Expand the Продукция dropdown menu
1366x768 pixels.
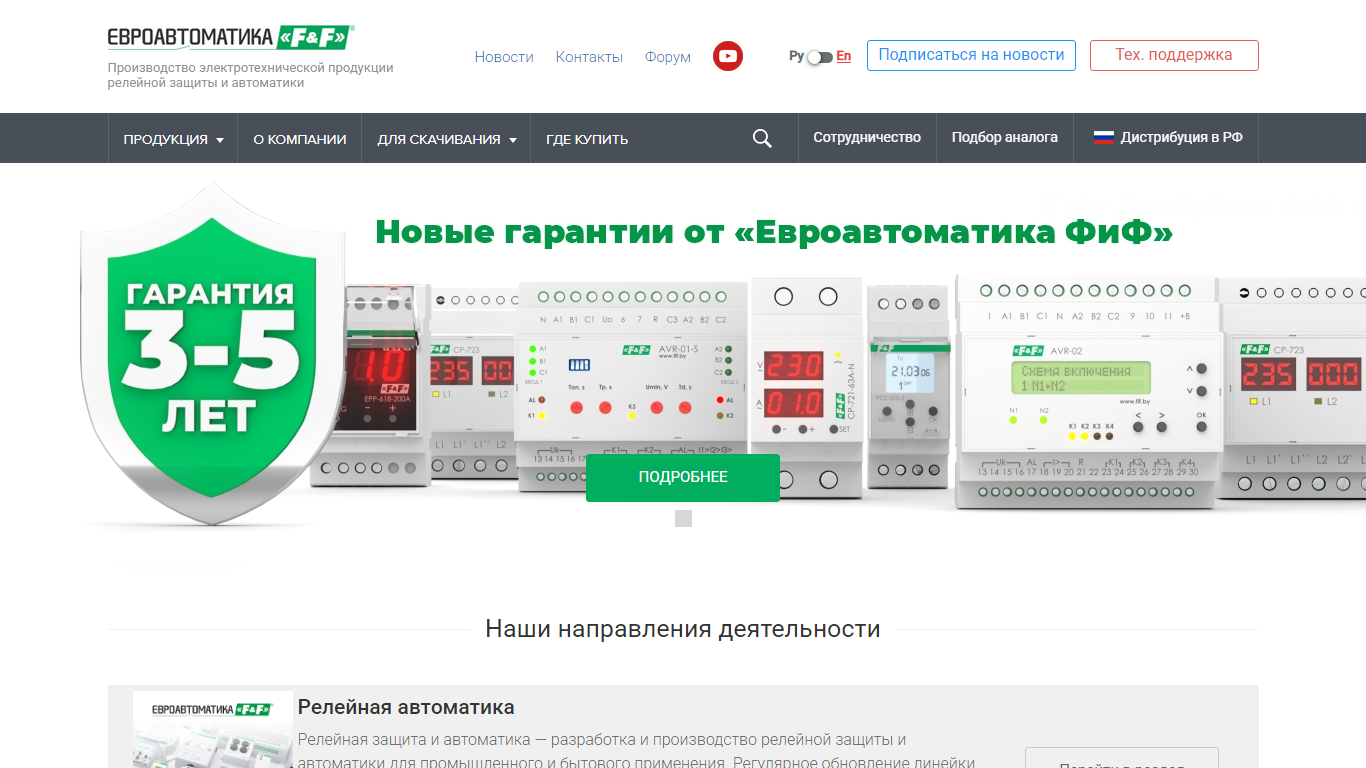coord(173,139)
